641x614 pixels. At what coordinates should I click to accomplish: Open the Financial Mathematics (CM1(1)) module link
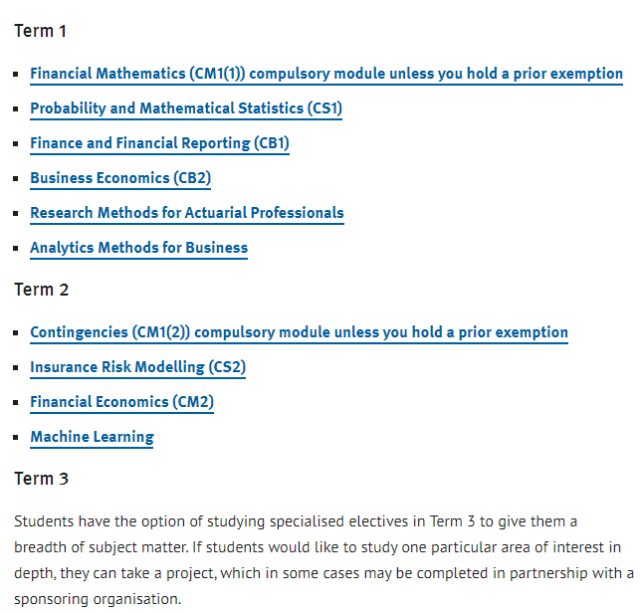326,74
